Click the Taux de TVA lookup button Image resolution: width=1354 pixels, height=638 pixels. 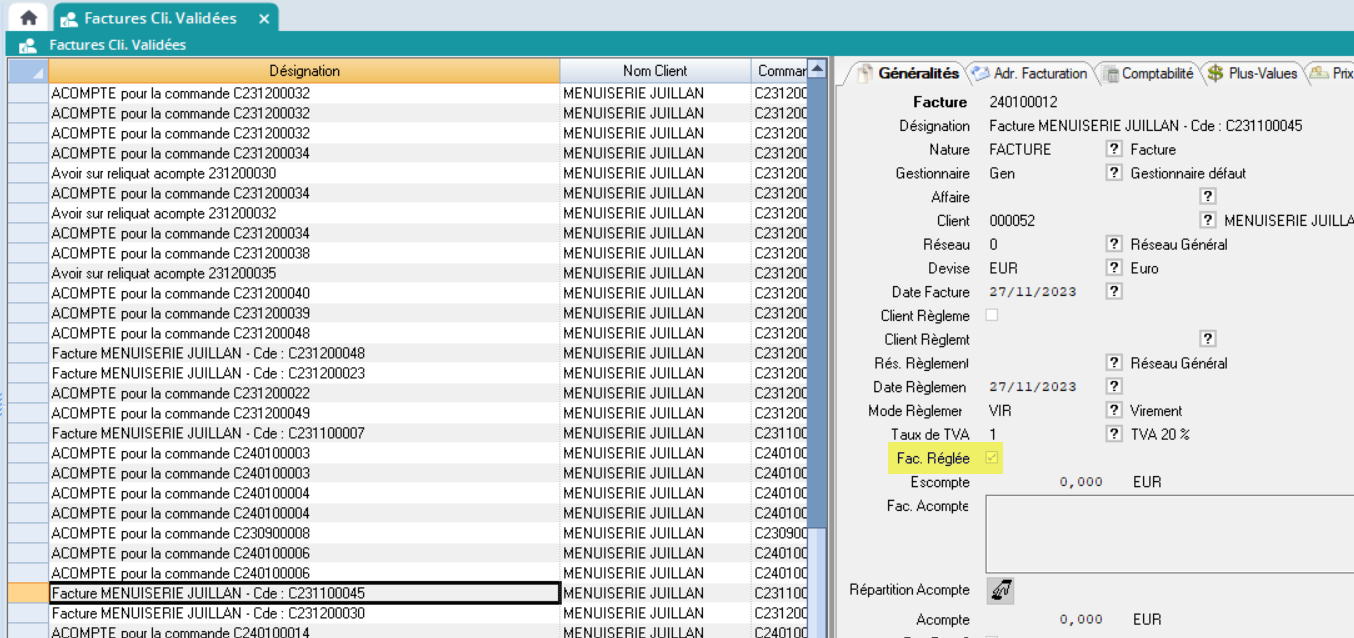(1114, 434)
